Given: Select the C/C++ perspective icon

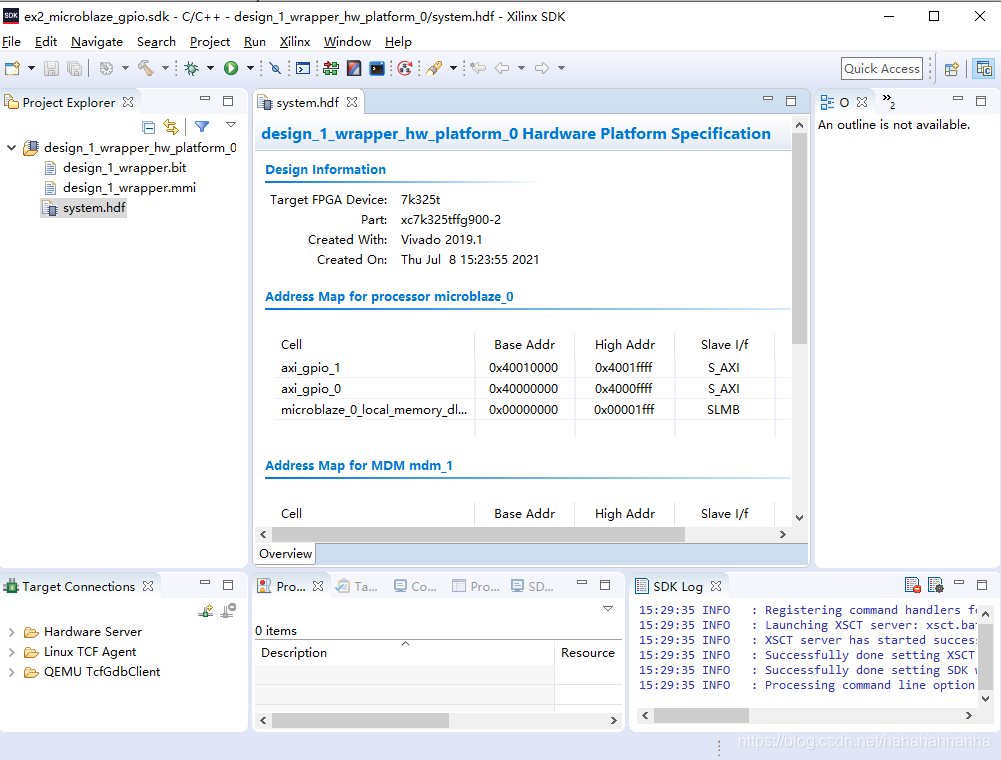Looking at the screenshot, I should (x=984, y=68).
